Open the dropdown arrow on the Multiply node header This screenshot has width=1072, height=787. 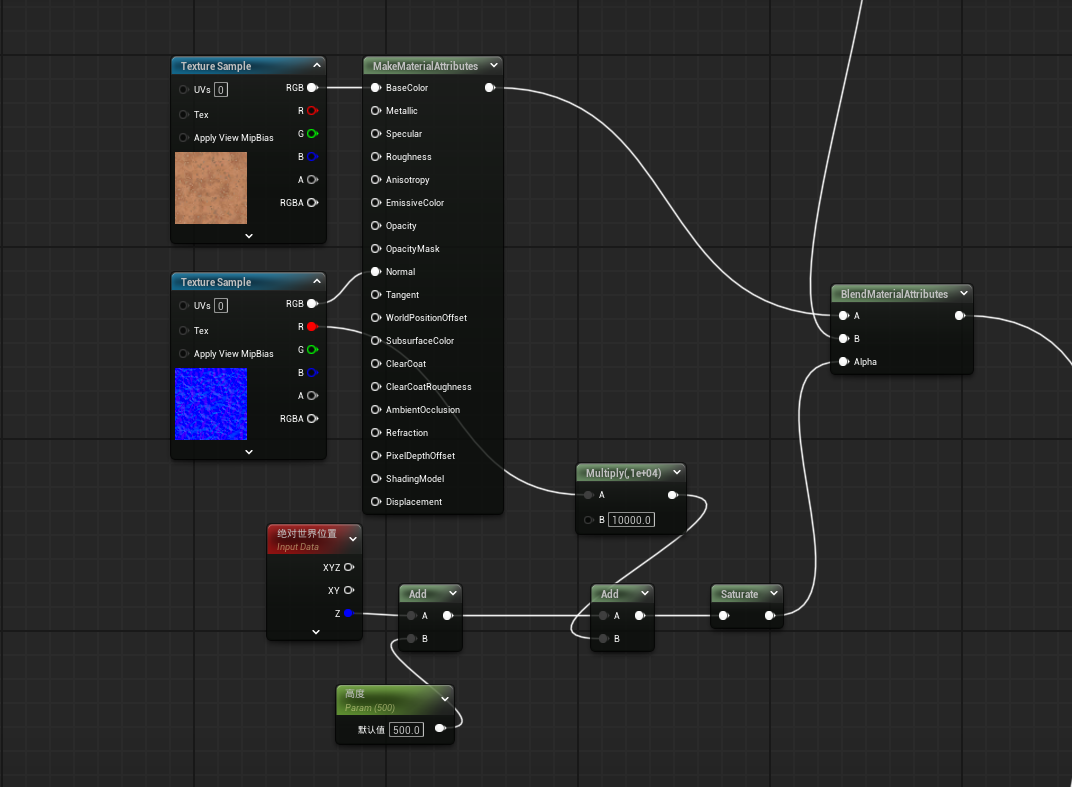[677, 472]
